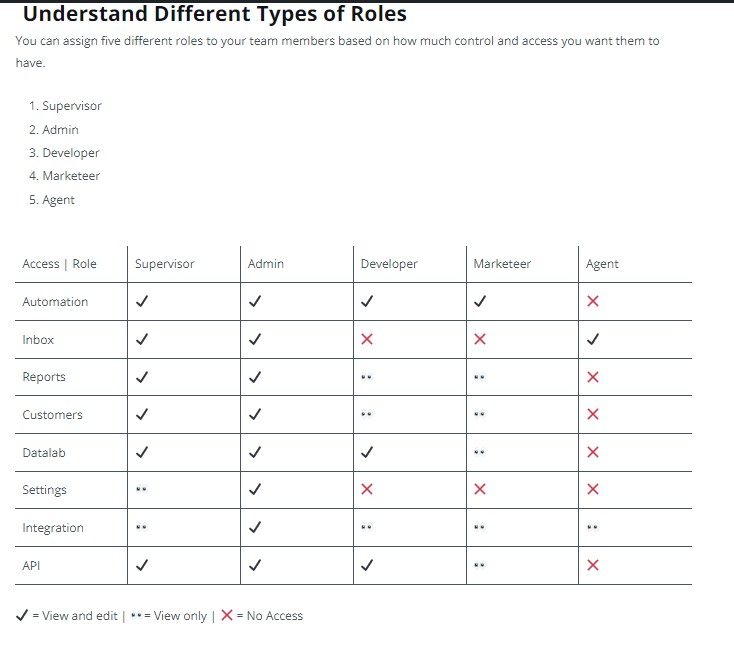Click the Supervisor item in the numbered list
This screenshot has height=652, width=734.
pos(71,106)
